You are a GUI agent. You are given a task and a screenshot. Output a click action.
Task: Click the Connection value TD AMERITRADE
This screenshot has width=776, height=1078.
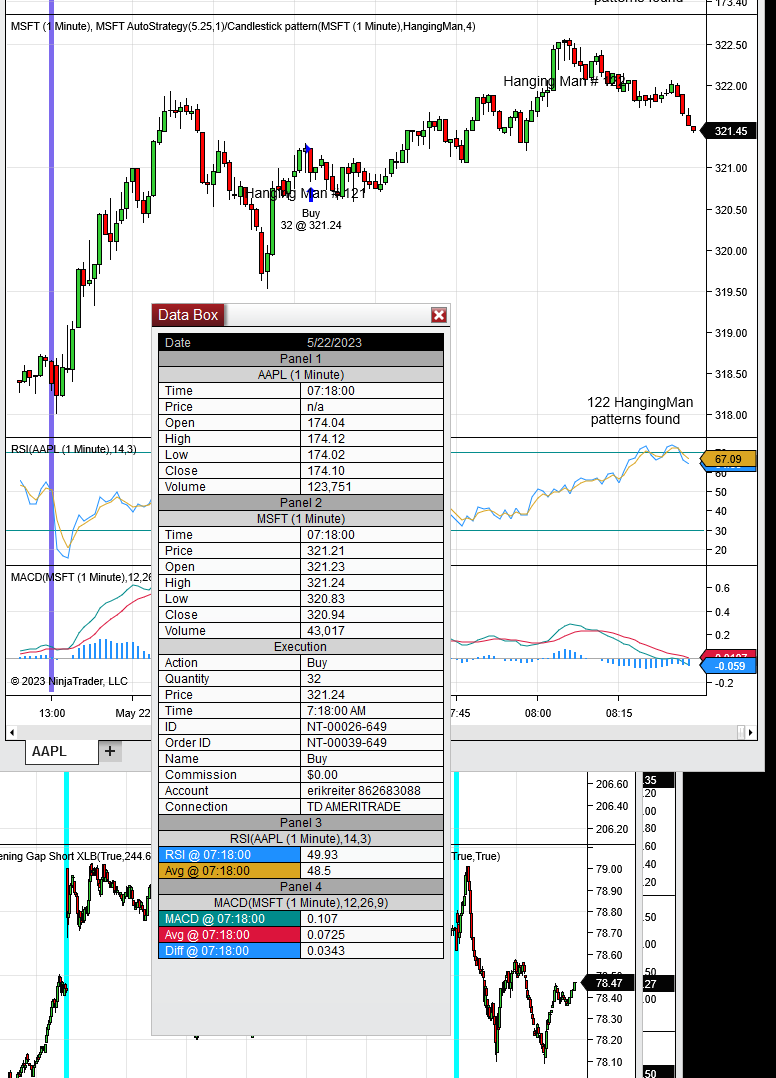tap(353, 806)
